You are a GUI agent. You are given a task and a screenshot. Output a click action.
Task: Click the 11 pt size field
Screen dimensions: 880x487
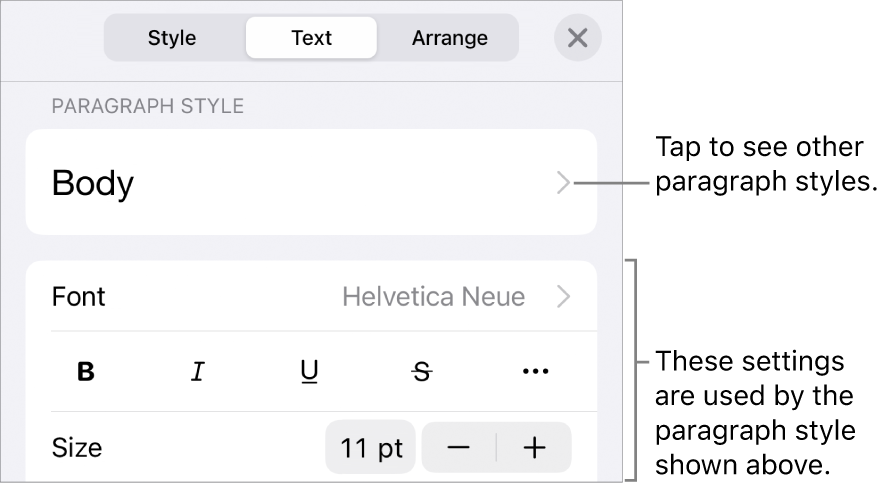coord(370,448)
